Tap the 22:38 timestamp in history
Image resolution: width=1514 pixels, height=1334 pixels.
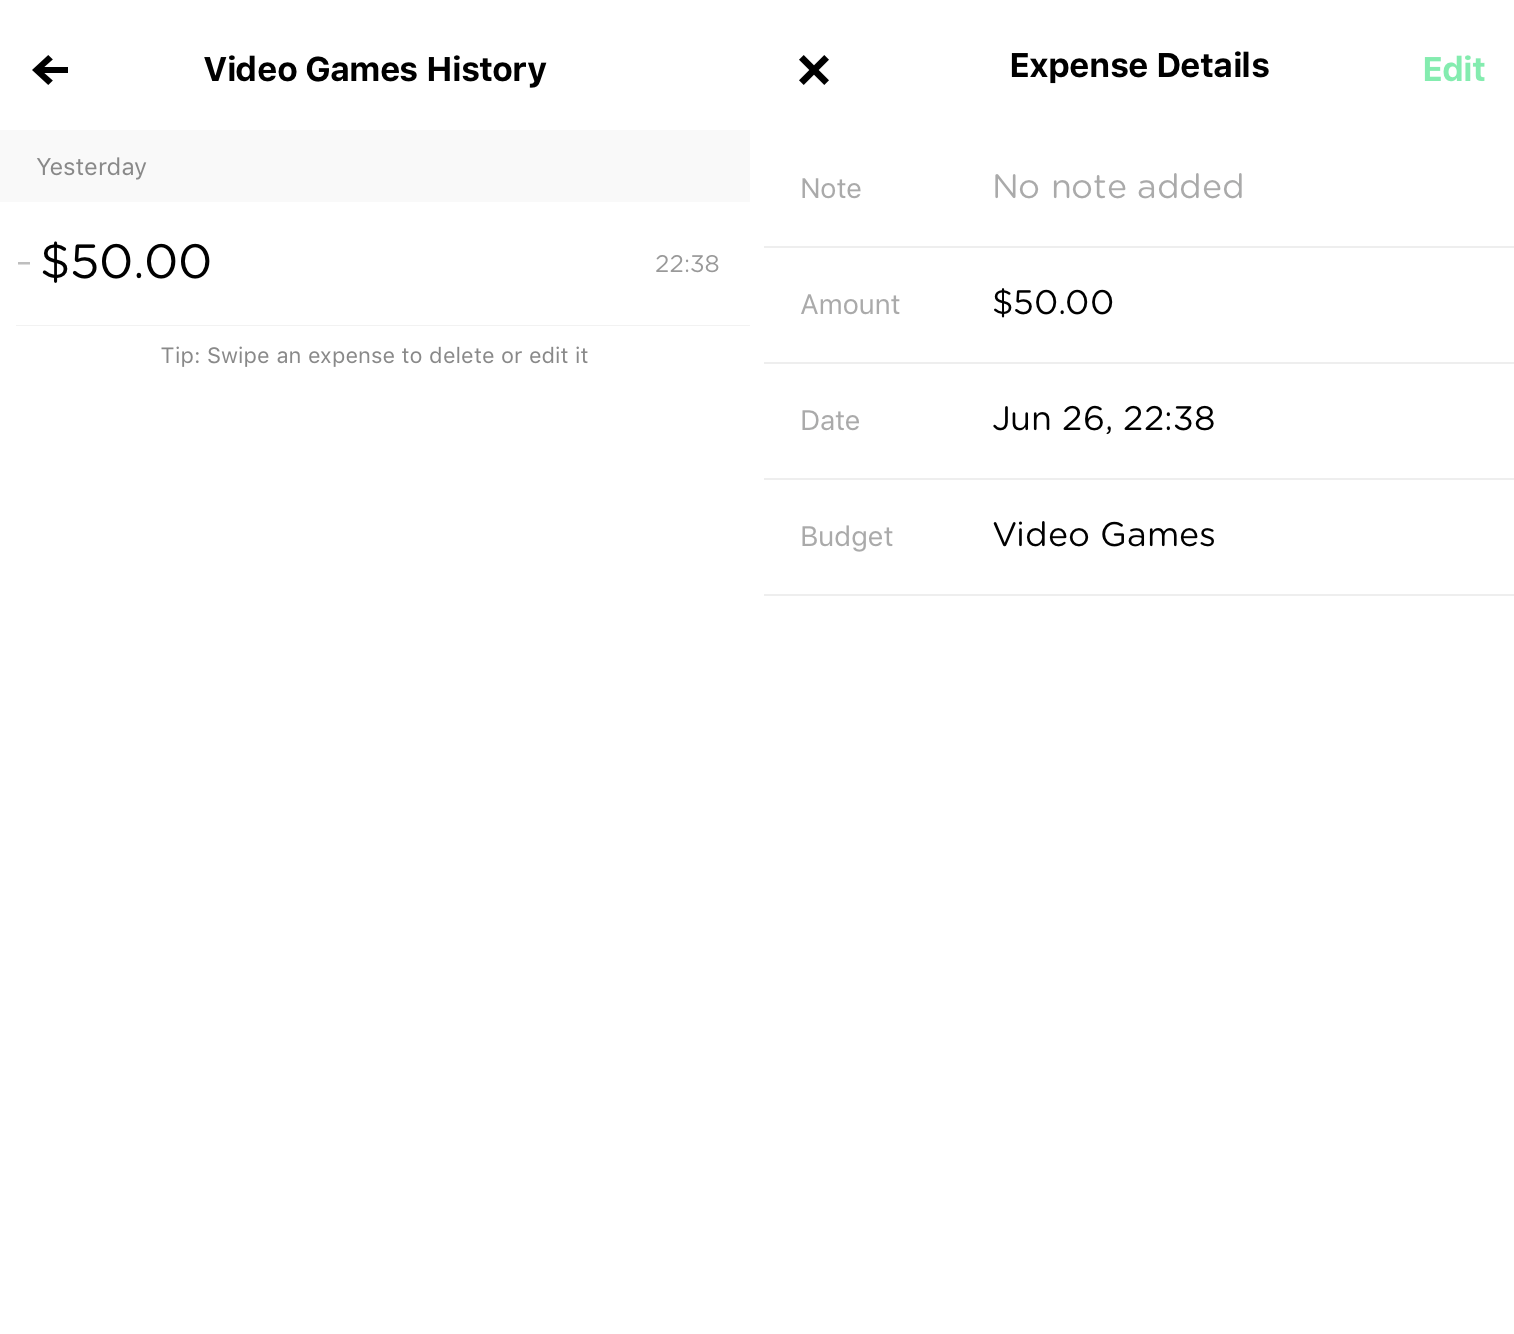click(x=687, y=264)
